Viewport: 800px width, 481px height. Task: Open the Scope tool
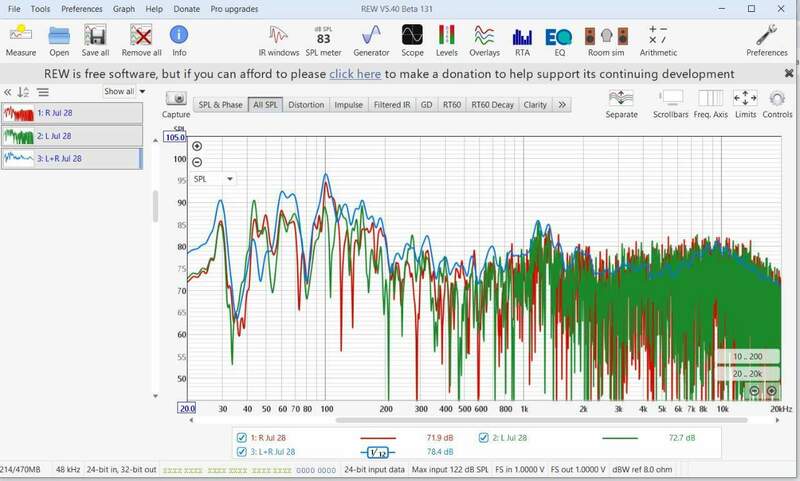412,41
